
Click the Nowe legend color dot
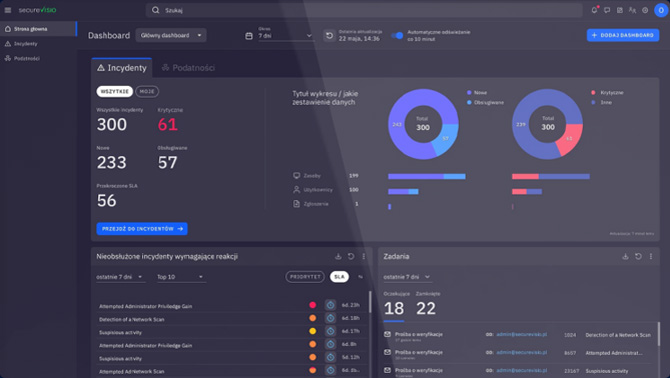[x=469, y=92]
